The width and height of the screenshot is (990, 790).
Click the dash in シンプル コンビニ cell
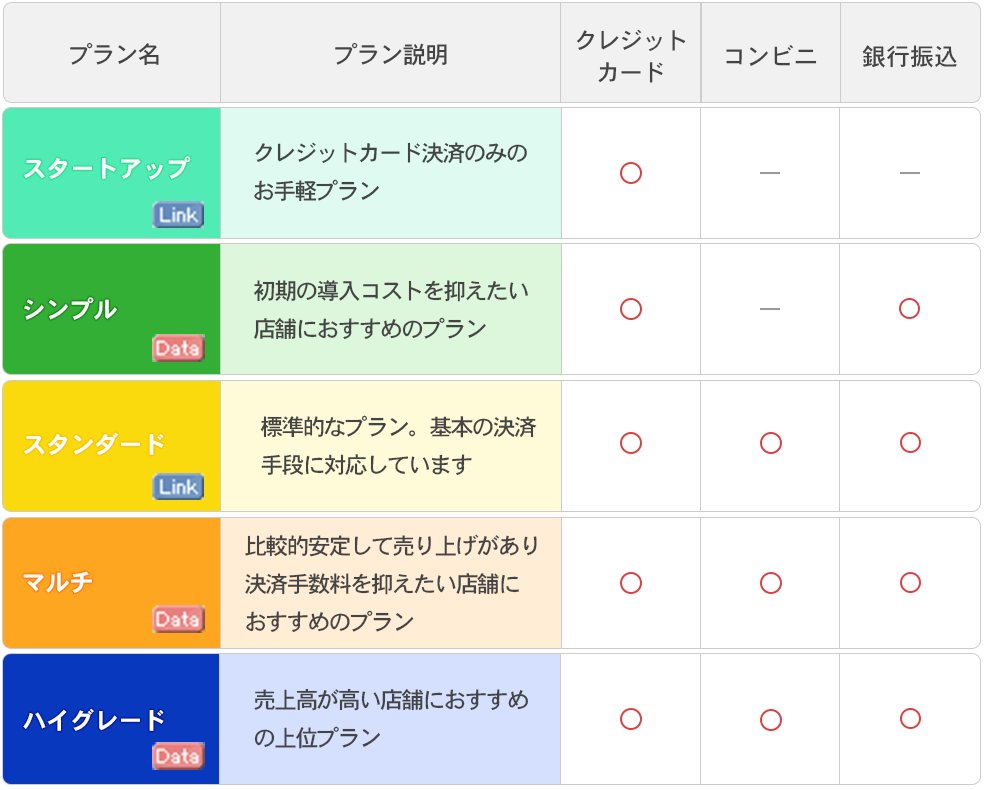pyautogui.click(x=770, y=309)
